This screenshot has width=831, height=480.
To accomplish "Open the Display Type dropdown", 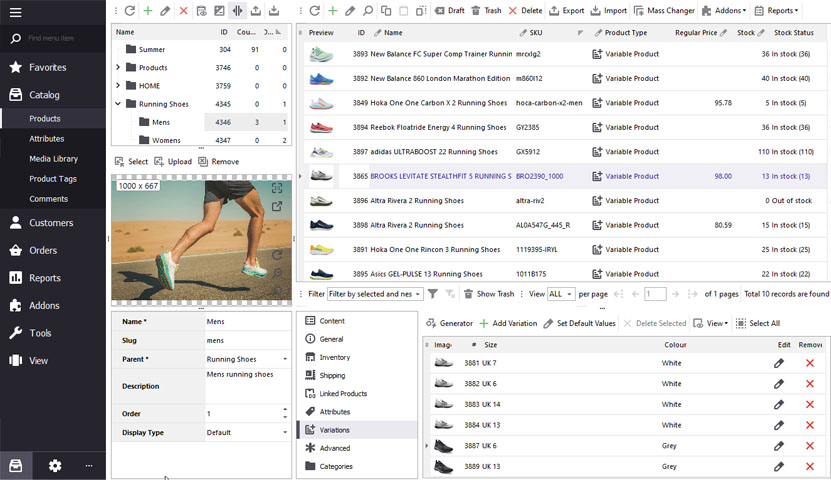I will [285, 433].
